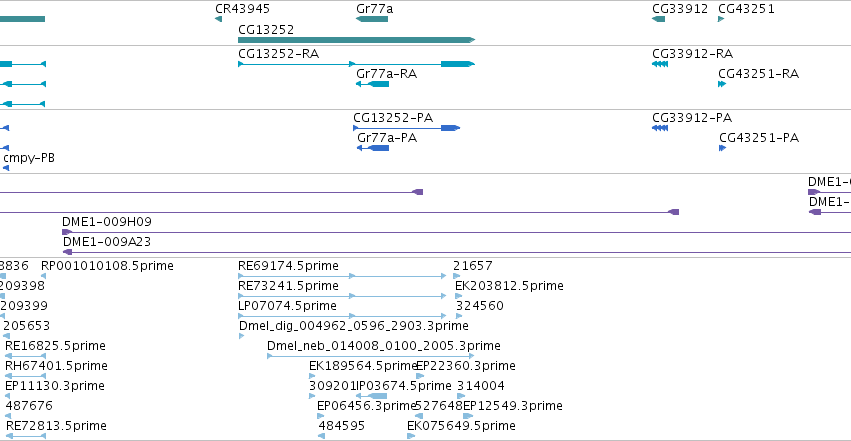
Task: Select the CG43251 gene arrow
Action: pos(721,19)
